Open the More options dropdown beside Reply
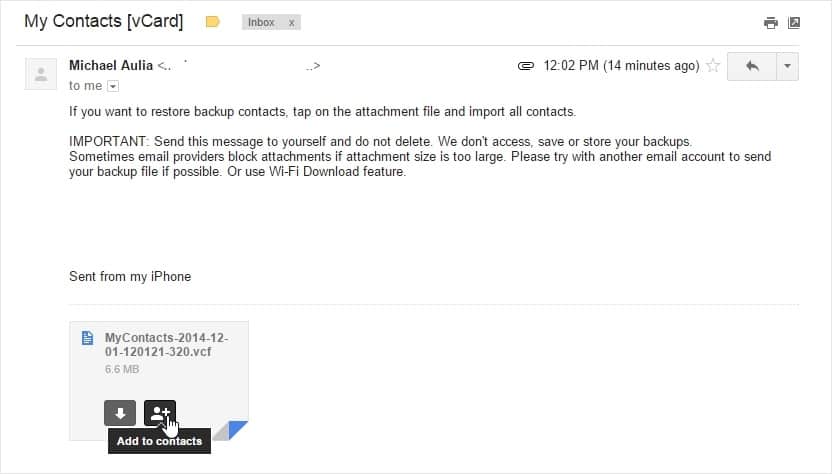 [787, 66]
